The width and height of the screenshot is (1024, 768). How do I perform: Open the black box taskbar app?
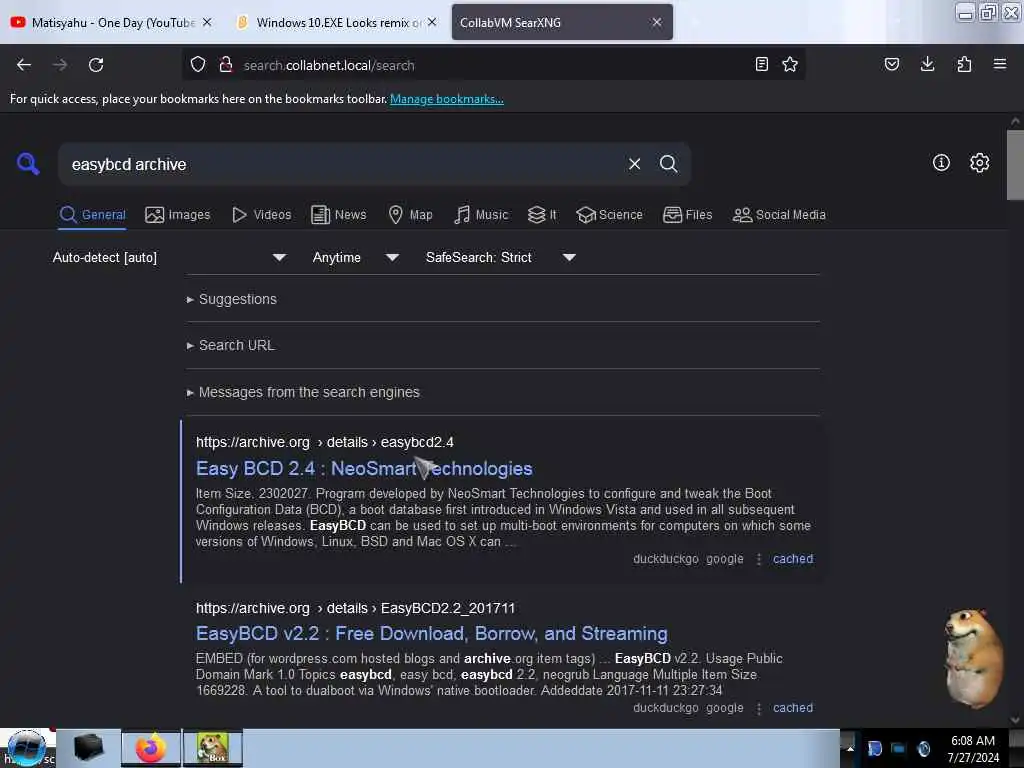tap(89, 748)
